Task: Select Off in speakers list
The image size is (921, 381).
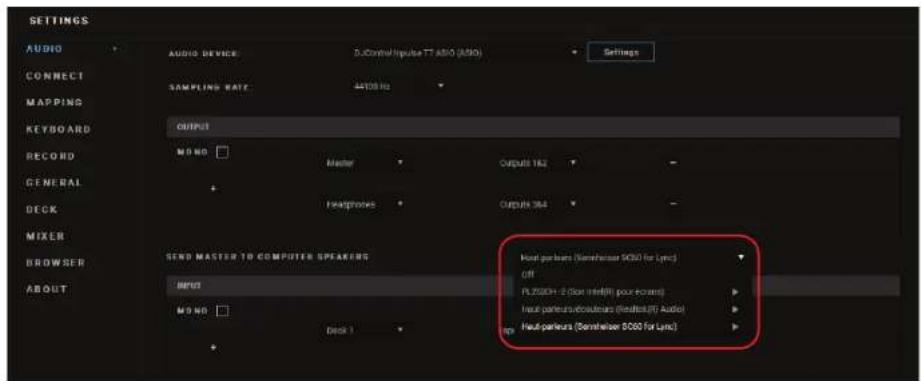Action: point(527,274)
